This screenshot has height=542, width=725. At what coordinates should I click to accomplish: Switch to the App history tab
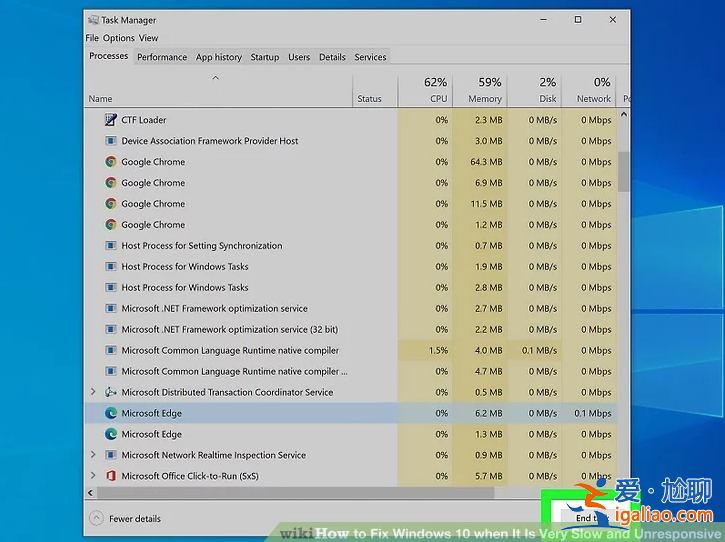(x=219, y=57)
